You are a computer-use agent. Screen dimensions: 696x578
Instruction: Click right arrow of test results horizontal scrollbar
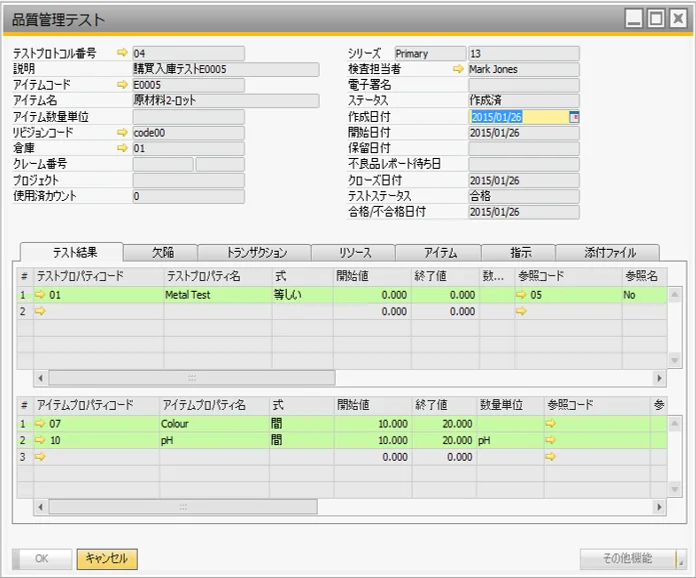[659, 378]
